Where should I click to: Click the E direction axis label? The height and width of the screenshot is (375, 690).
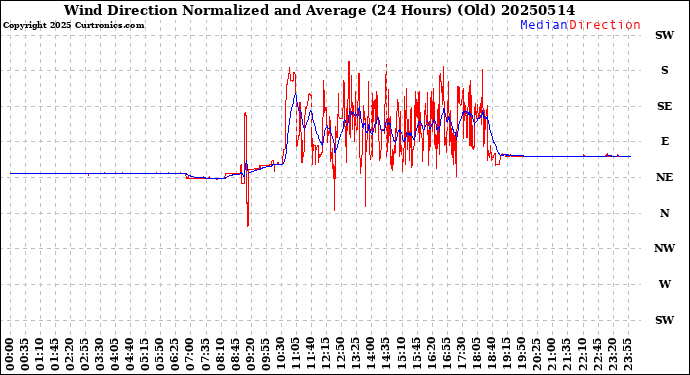click(664, 141)
